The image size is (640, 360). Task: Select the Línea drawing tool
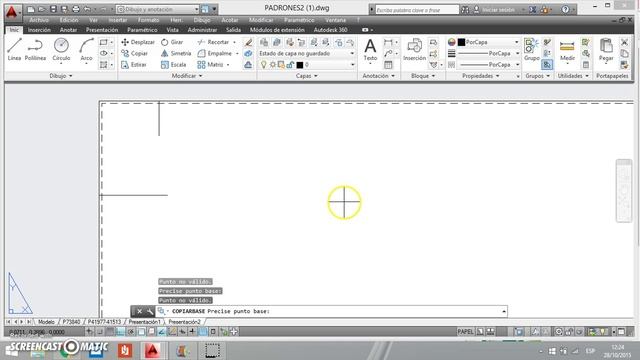pos(14,49)
